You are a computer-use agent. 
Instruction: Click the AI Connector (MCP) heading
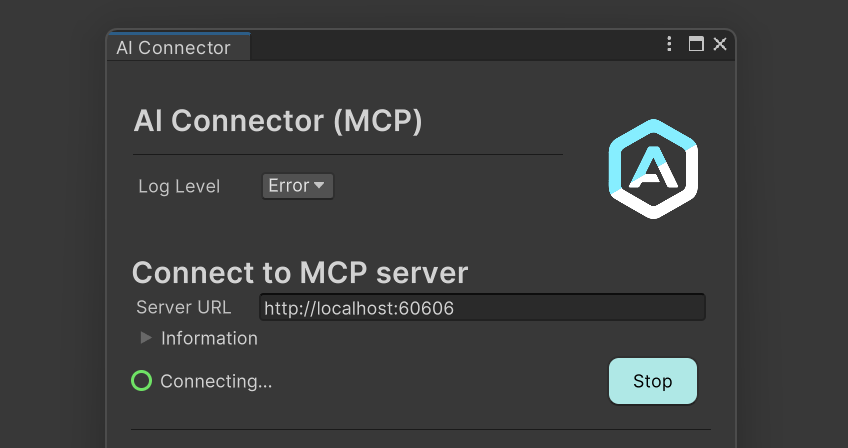point(277,121)
